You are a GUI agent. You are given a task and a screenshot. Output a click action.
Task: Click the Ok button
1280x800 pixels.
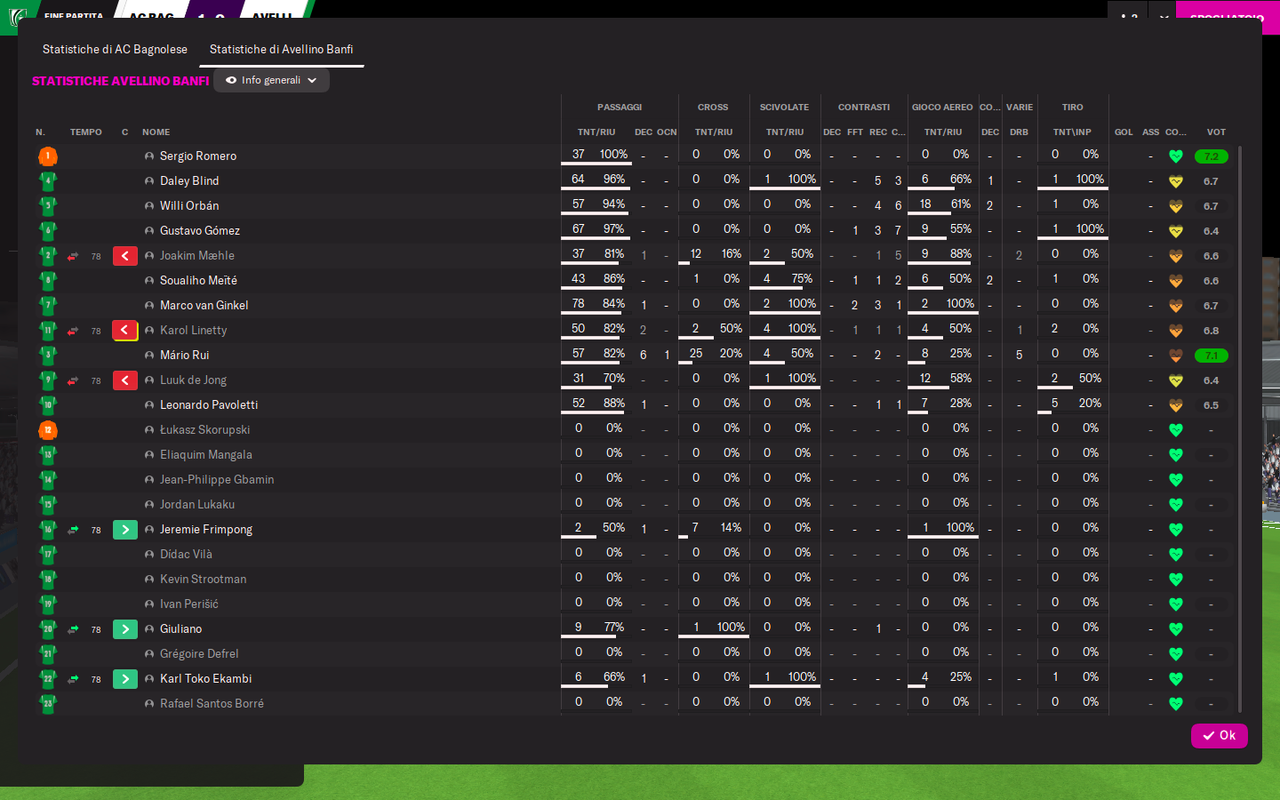coord(1219,735)
